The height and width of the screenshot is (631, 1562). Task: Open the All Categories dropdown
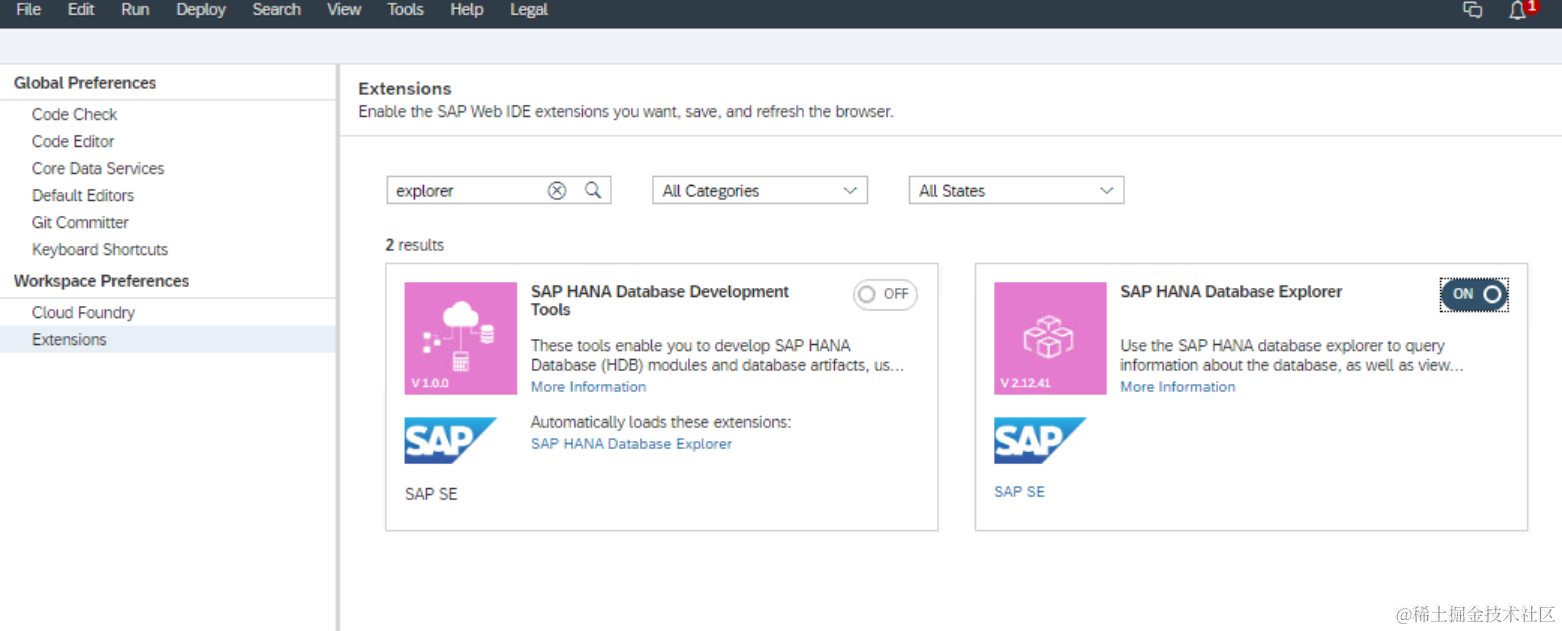[760, 190]
